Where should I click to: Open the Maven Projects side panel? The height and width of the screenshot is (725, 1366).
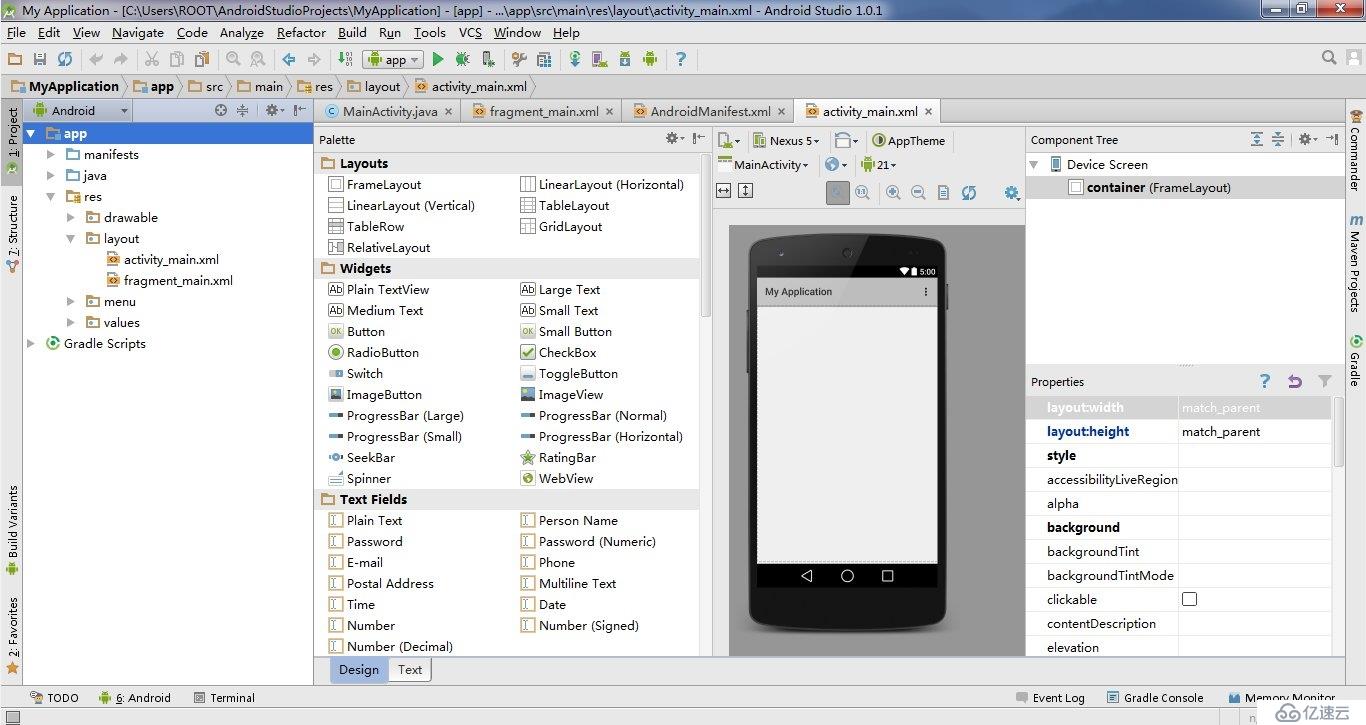pyautogui.click(x=1356, y=263)
